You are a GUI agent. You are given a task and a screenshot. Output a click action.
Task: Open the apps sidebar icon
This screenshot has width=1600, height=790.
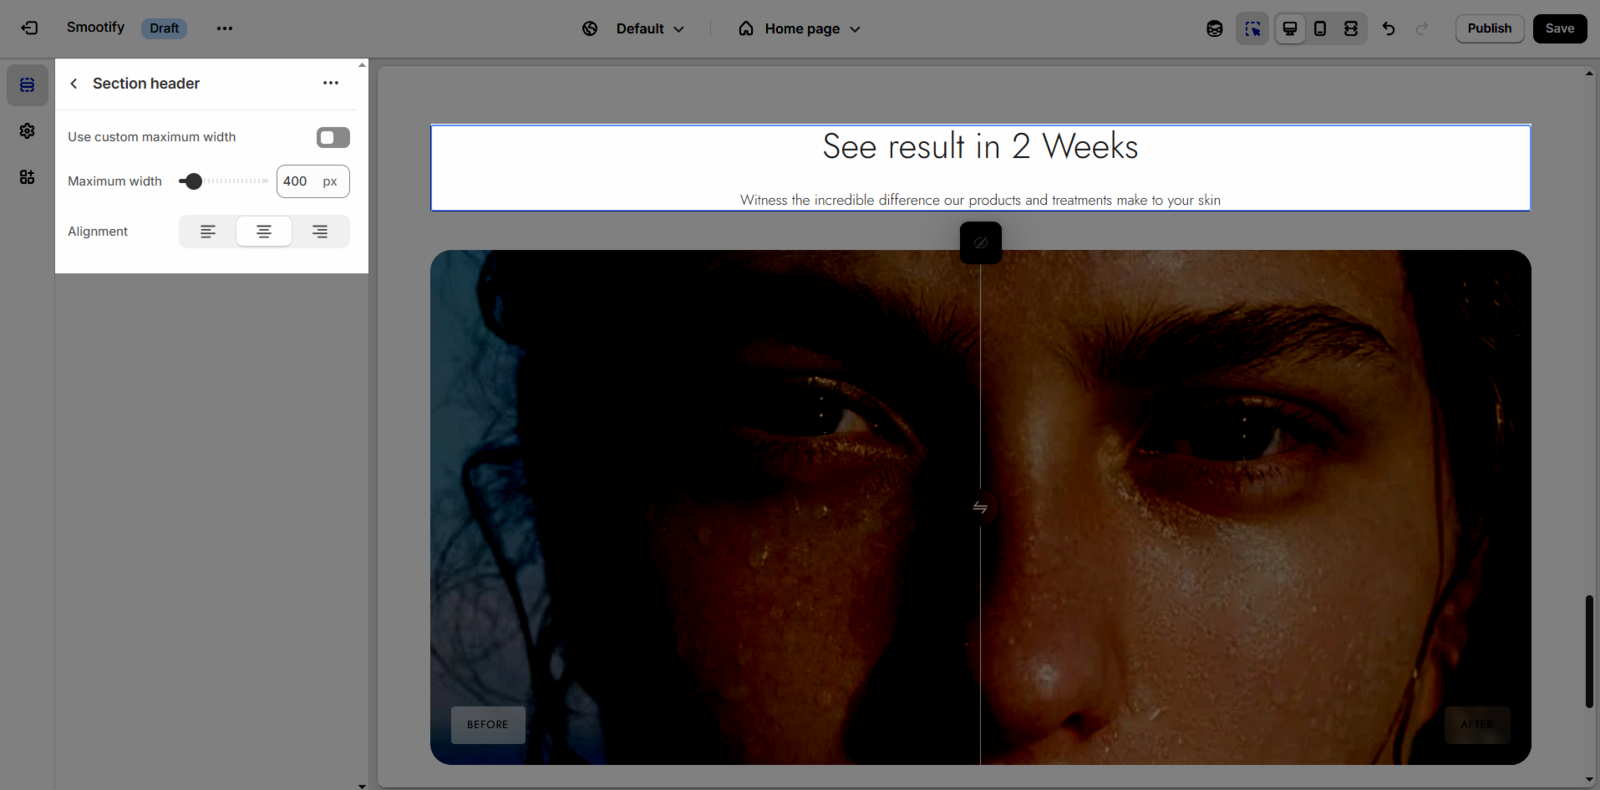pyautogui.click(x=27, y=177)
